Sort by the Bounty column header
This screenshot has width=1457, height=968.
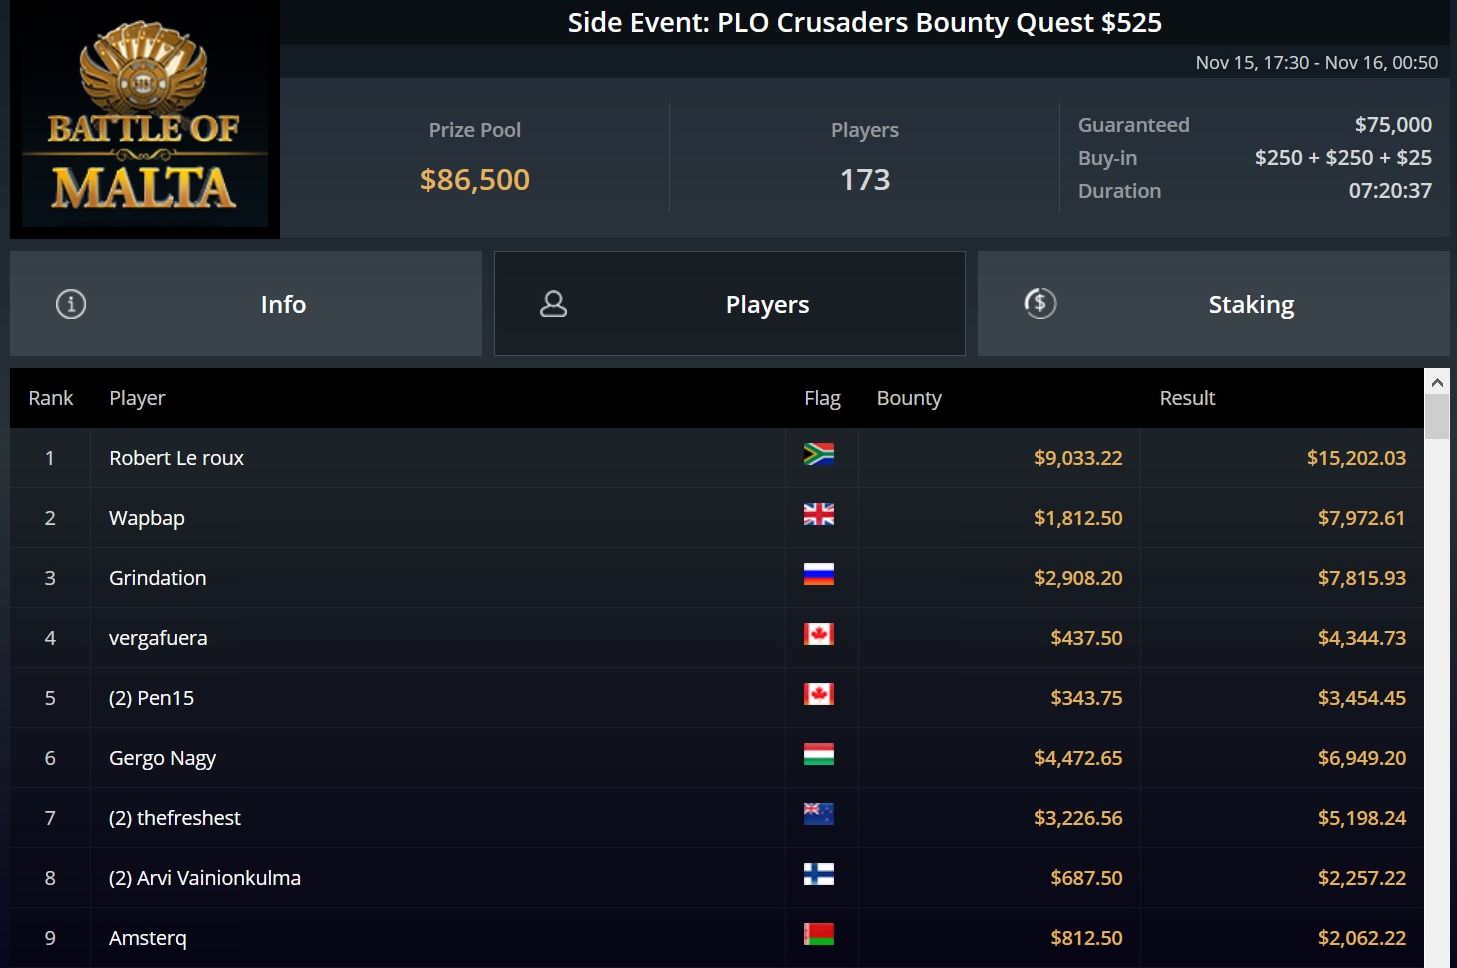point(909,398)
